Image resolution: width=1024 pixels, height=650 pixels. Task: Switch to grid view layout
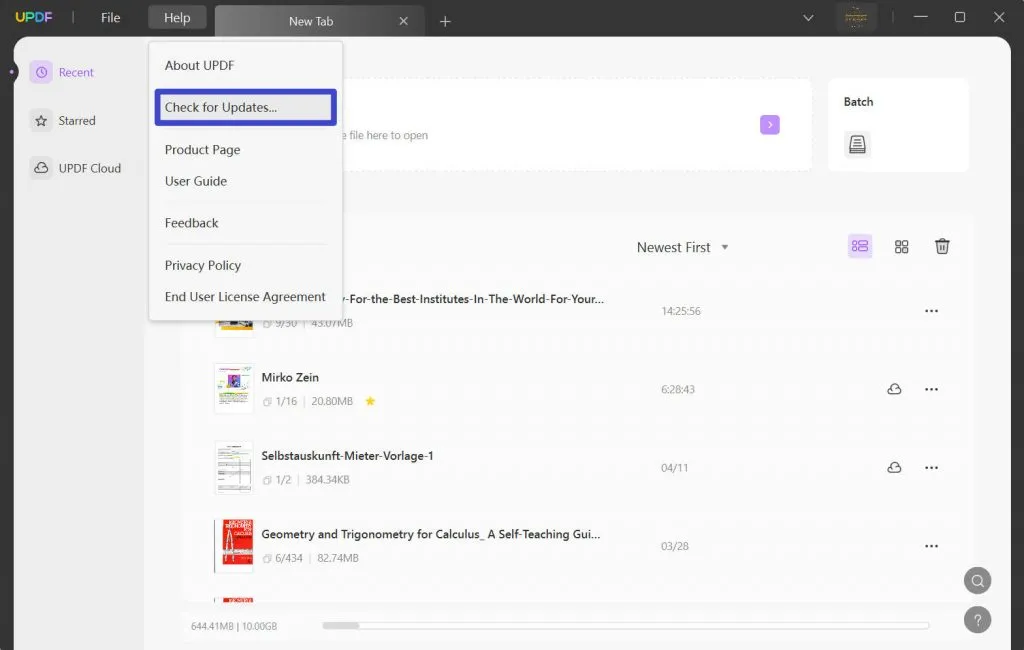click(901, 246)
